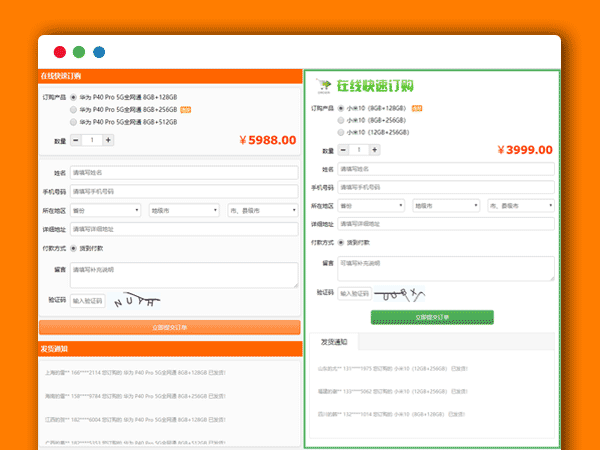Switch to the 发货通知 tab in green form
600x450 pixels.
tap(334, 342)
